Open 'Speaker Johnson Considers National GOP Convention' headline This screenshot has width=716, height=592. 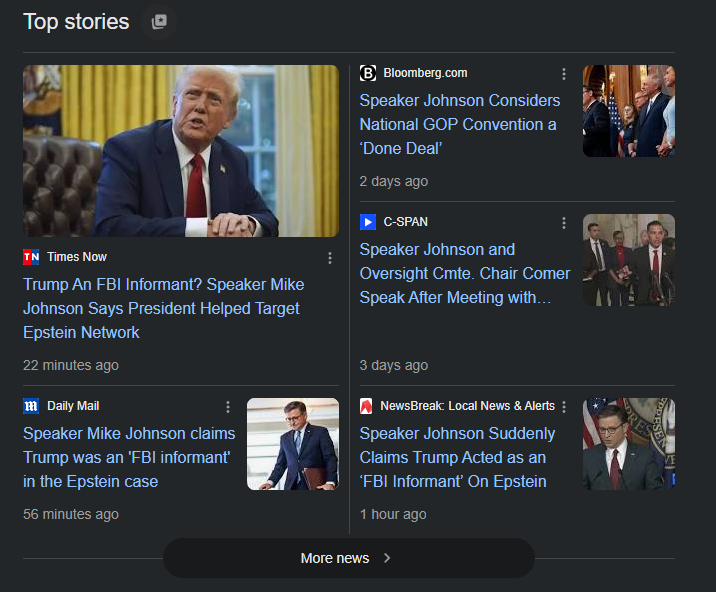click(459, 124)
